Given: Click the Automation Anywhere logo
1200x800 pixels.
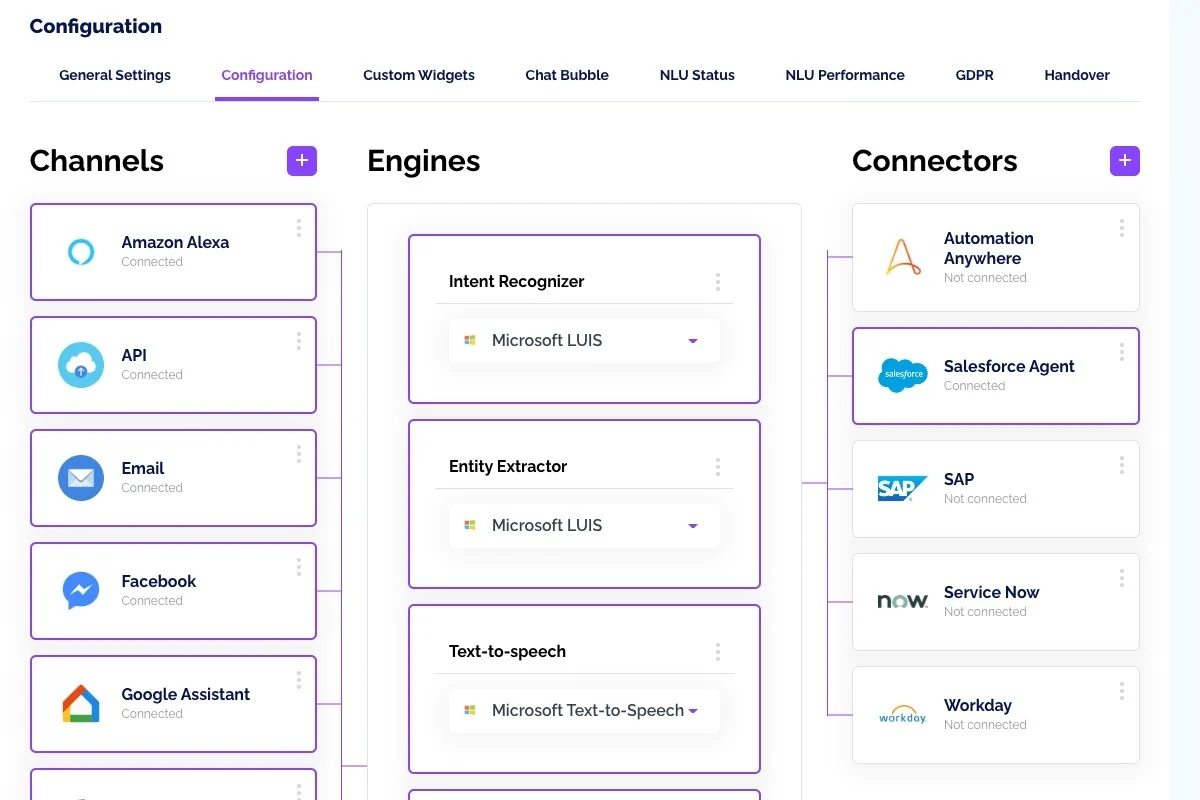Looking at the screenshot, I should tap(903, 258).
